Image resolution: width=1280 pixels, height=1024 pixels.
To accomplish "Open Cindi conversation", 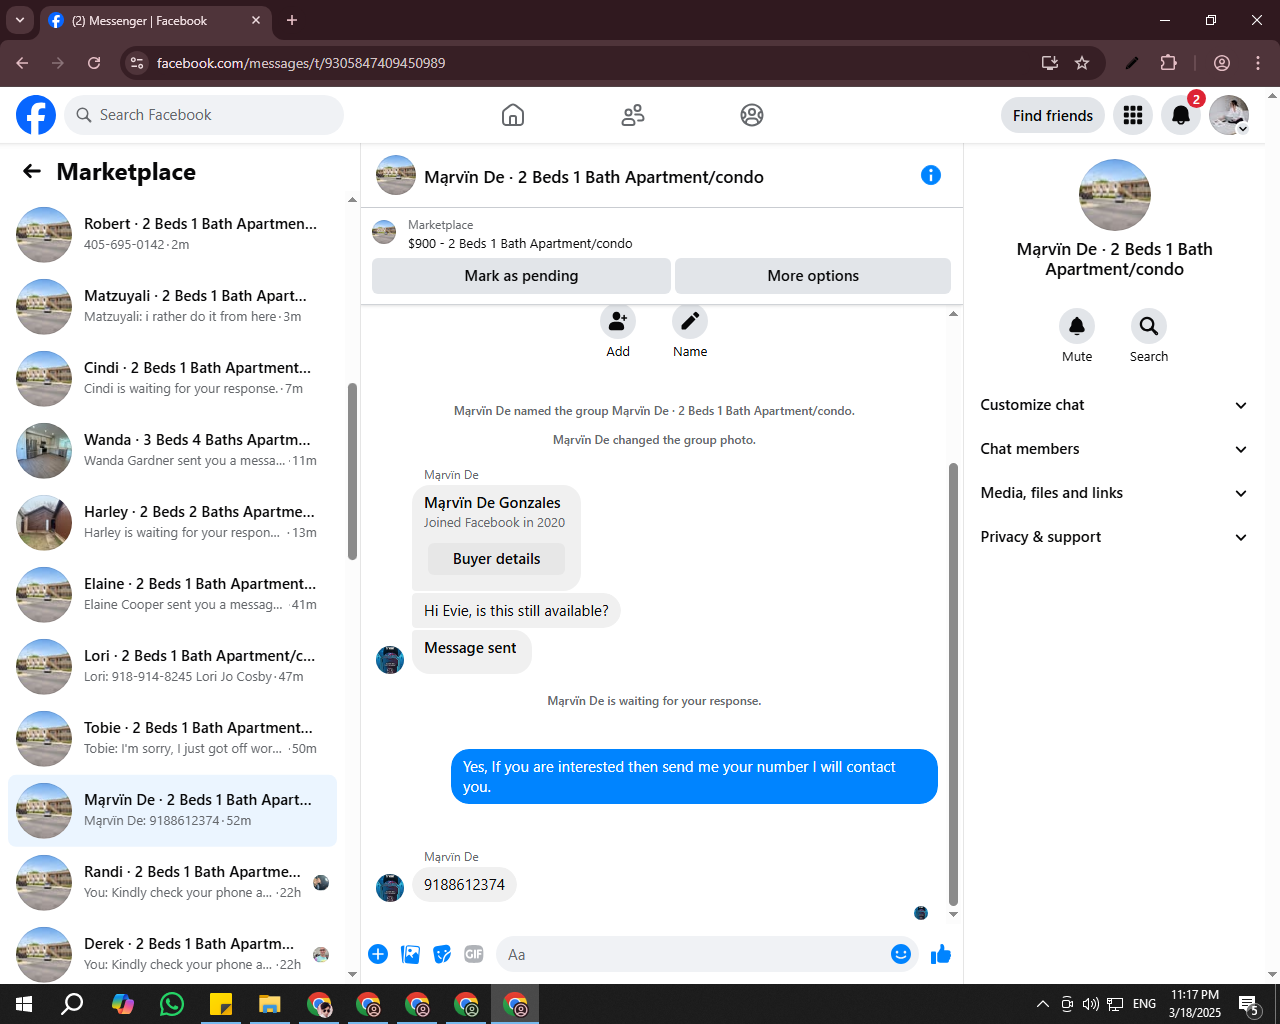I will coord(172,379).
